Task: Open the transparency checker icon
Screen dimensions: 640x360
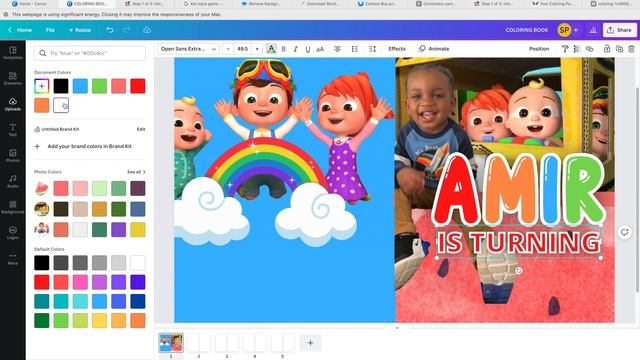Action: pos(577,49)
